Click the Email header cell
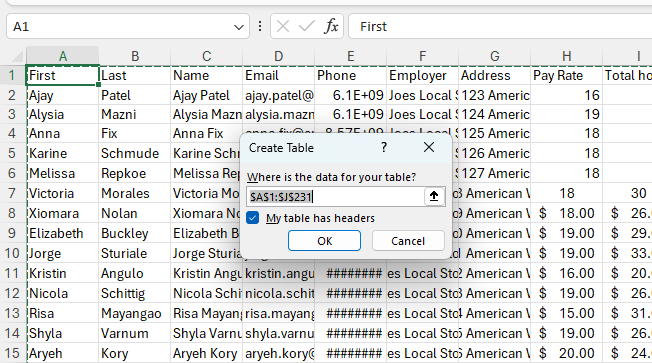This screenshot has height=363, width=652. tap(279, 75)
